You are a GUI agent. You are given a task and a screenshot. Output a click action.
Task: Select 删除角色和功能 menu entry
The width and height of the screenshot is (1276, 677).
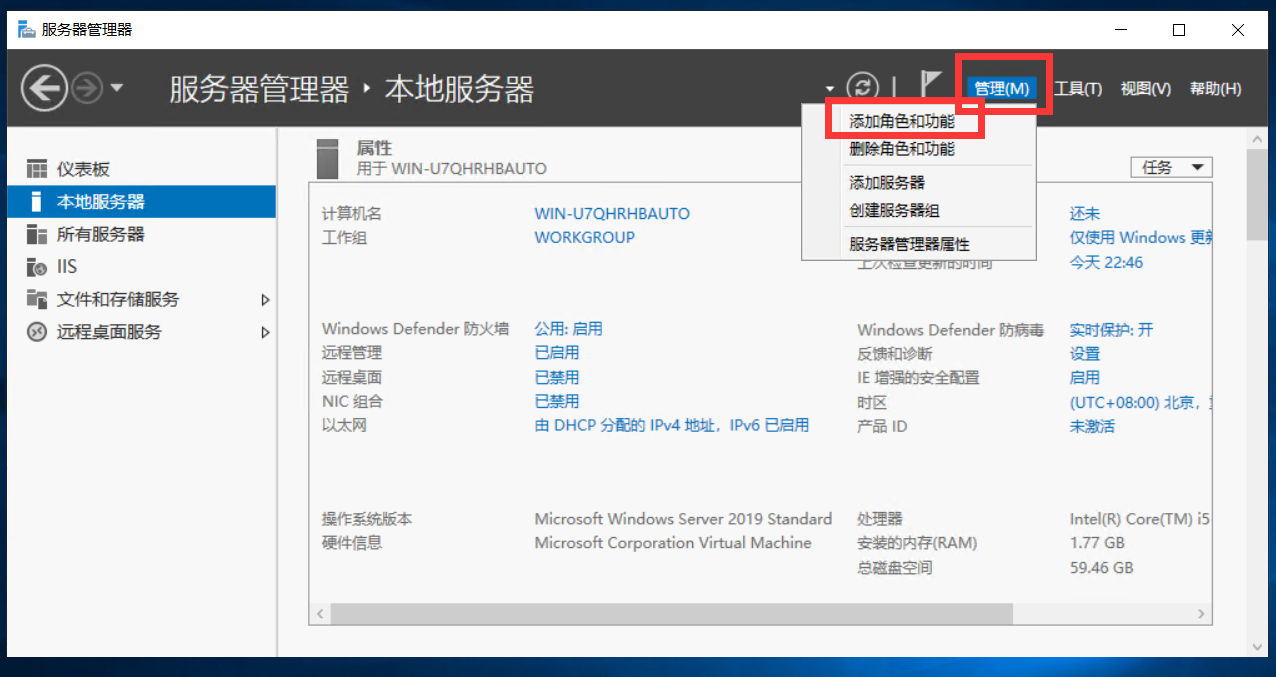[x=902, y=148]
